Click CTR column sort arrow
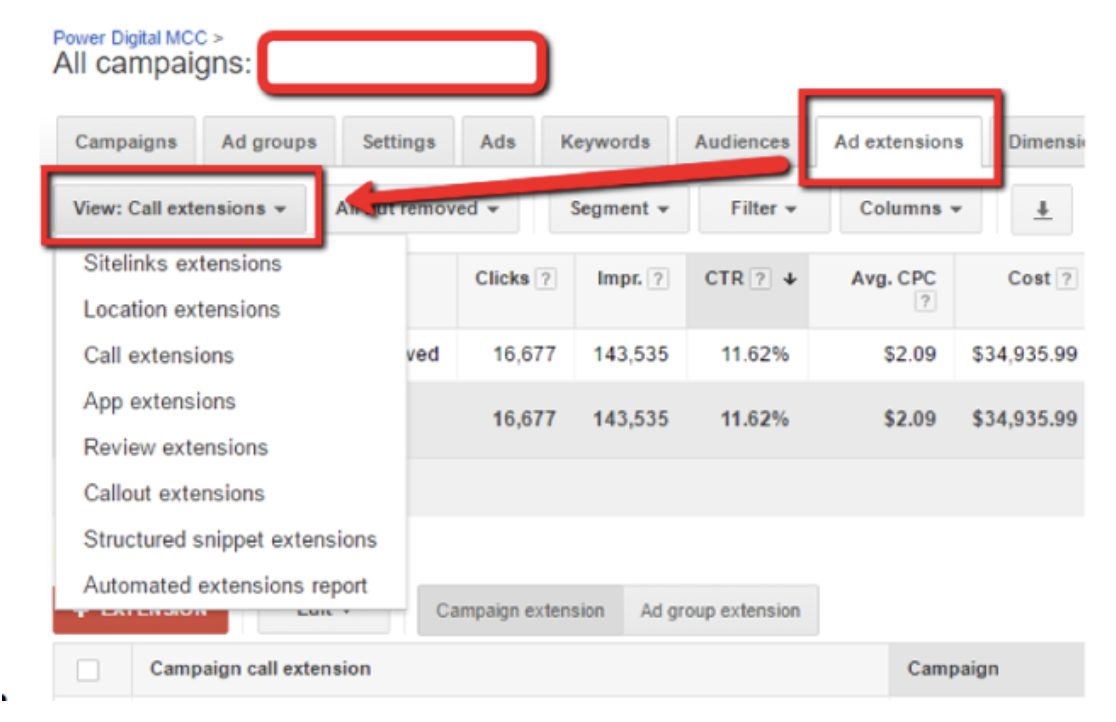Image resolution: width=1116 pixels, height=722 pixels. [x=788, y=280]
